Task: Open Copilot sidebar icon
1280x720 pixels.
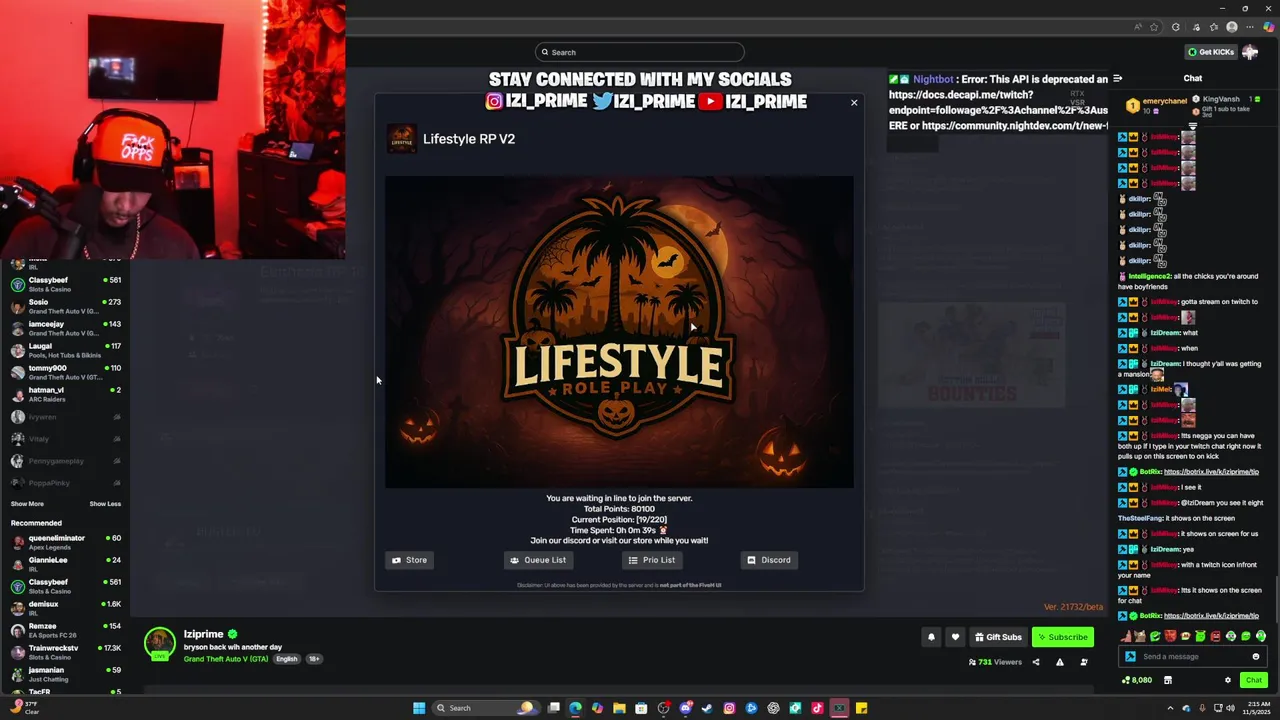Action: [1268, 27]
